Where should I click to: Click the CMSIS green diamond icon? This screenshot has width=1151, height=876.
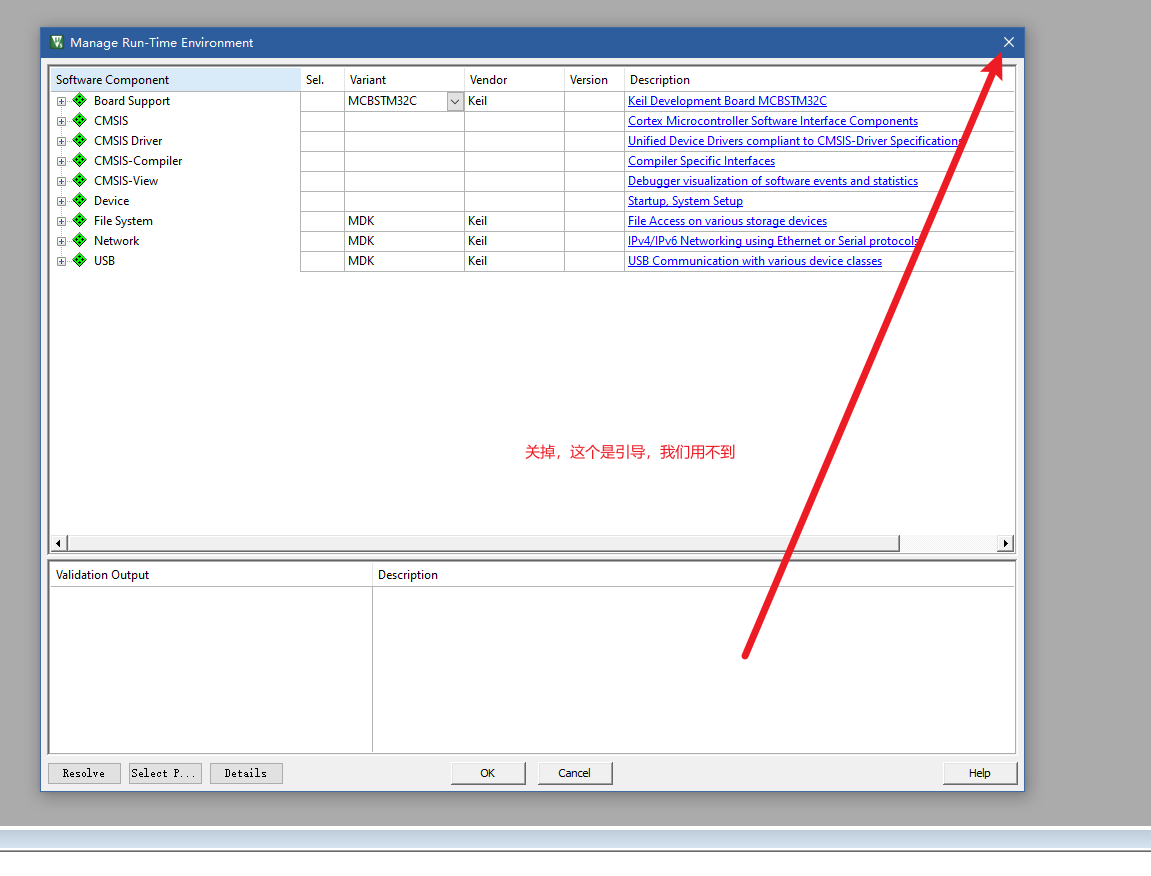[x=80, y=120]
